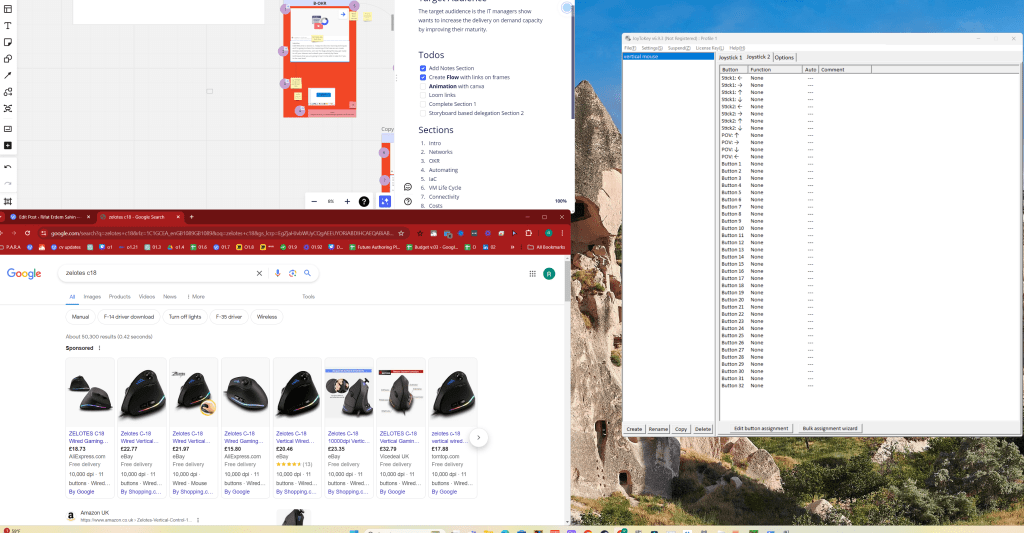The image size is (1024, 533).
Task: Uncheck Create Flow with links todo
Action: click(423, 77)
